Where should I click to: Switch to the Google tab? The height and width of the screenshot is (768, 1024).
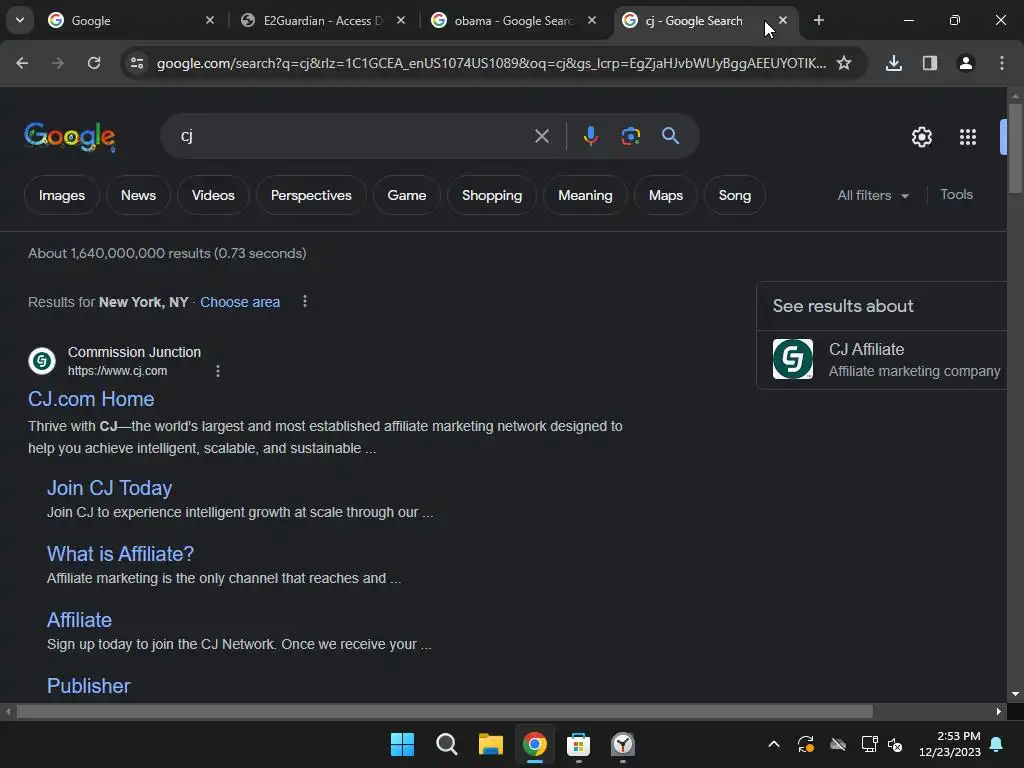point(131,21)
